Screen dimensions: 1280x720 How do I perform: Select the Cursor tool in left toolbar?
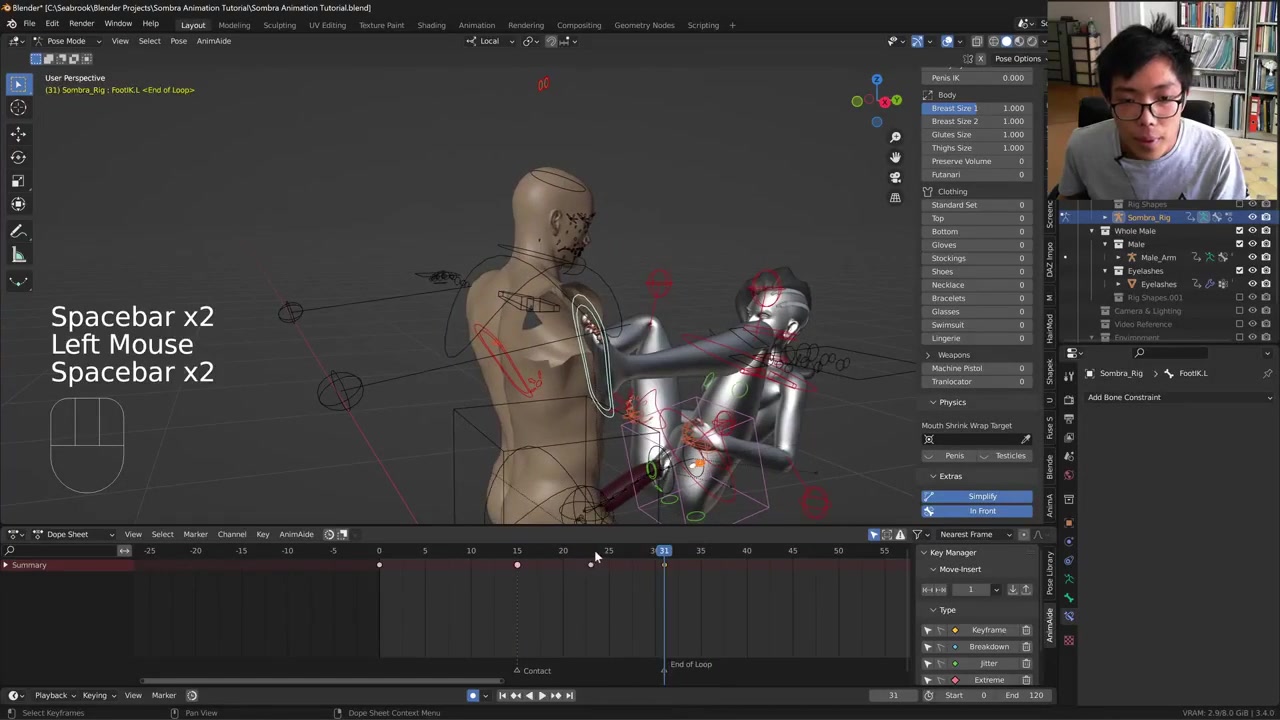coord(18,108)
